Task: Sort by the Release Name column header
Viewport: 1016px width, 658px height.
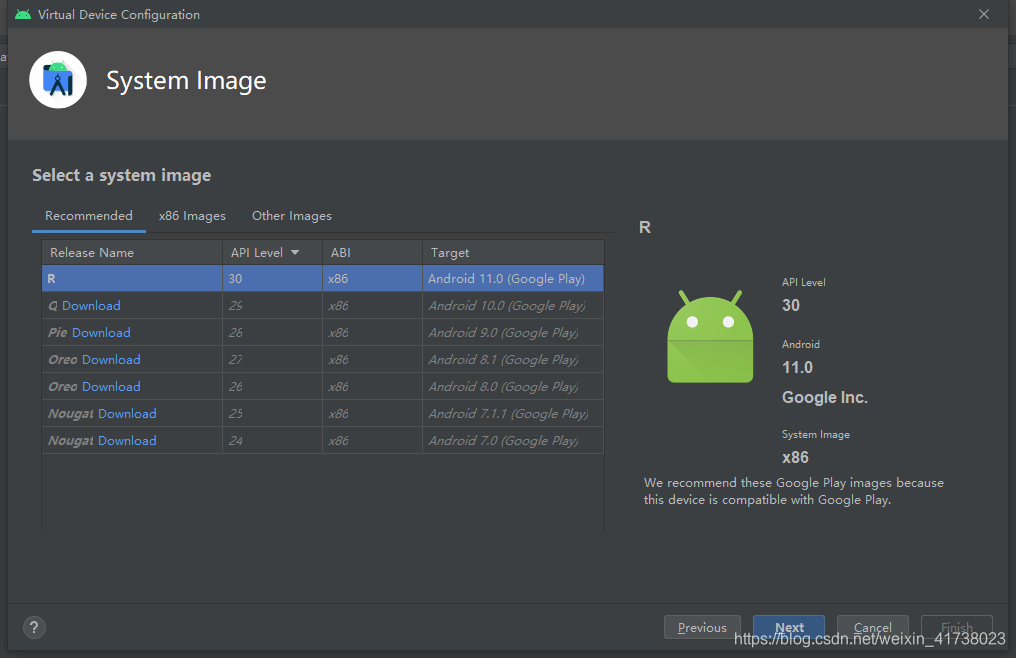Action: pyautogui.click(x=132, y=253)
